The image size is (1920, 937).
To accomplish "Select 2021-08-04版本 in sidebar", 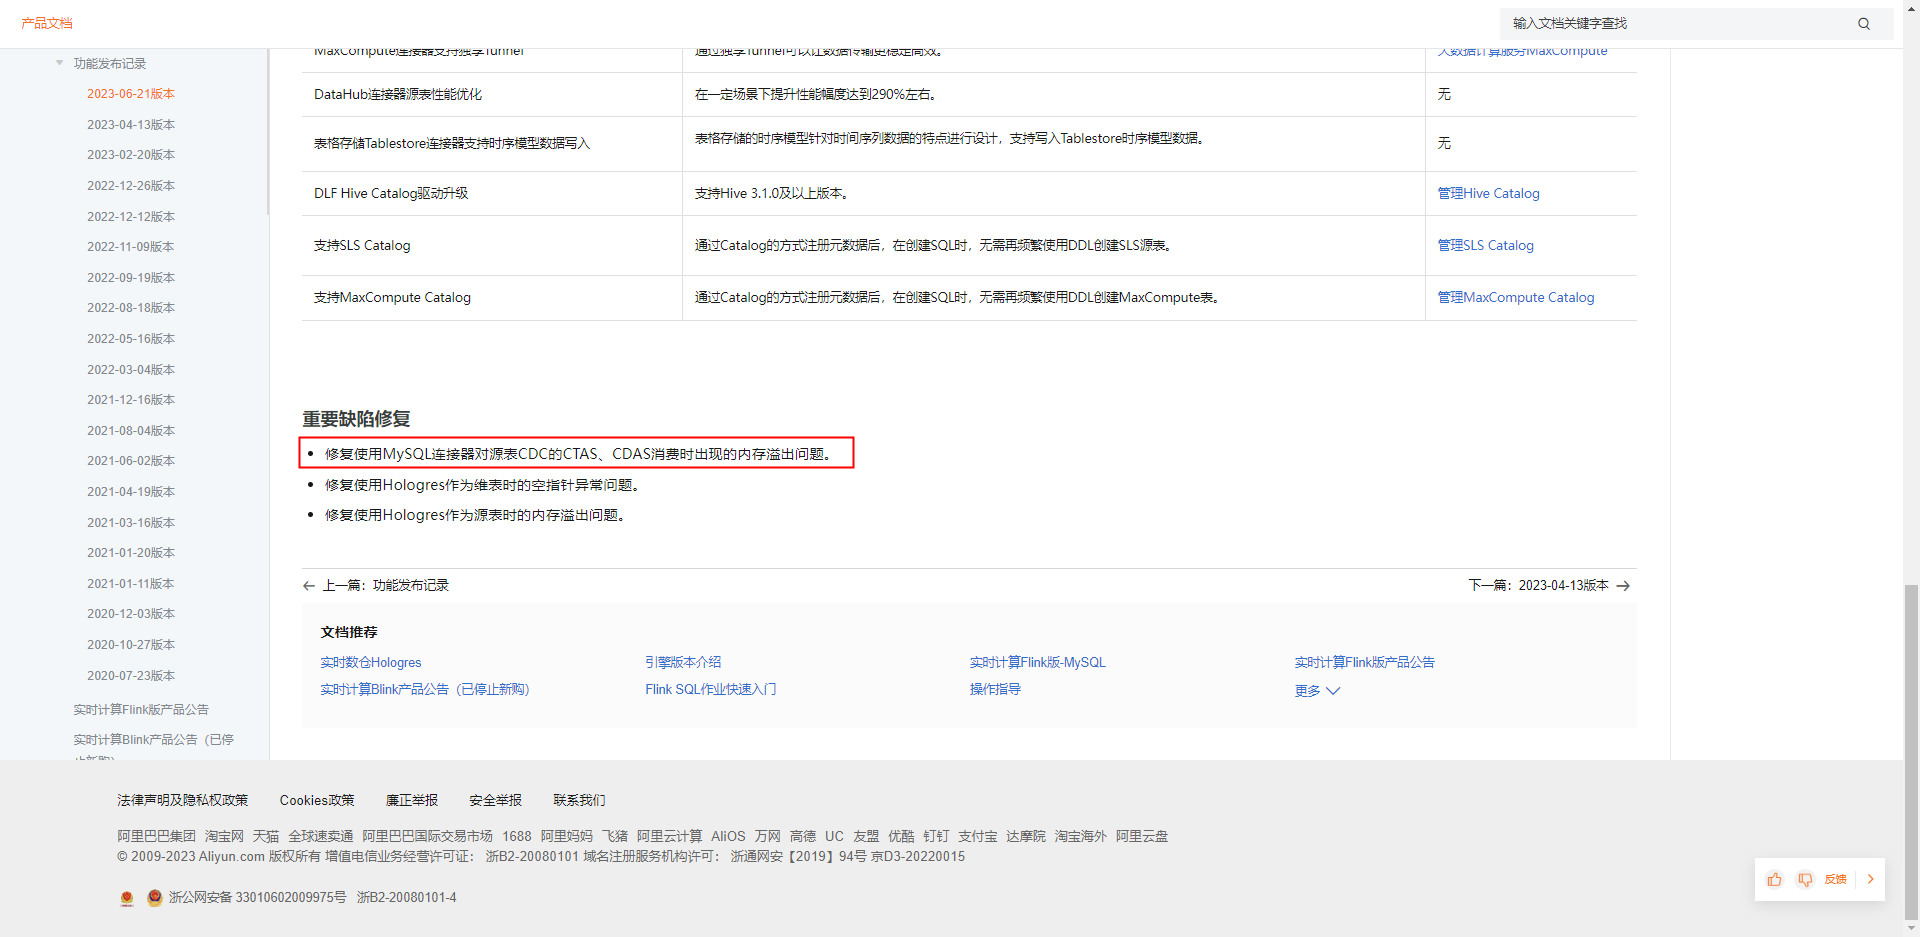I will pyautogui.click(x=131, y=431).
